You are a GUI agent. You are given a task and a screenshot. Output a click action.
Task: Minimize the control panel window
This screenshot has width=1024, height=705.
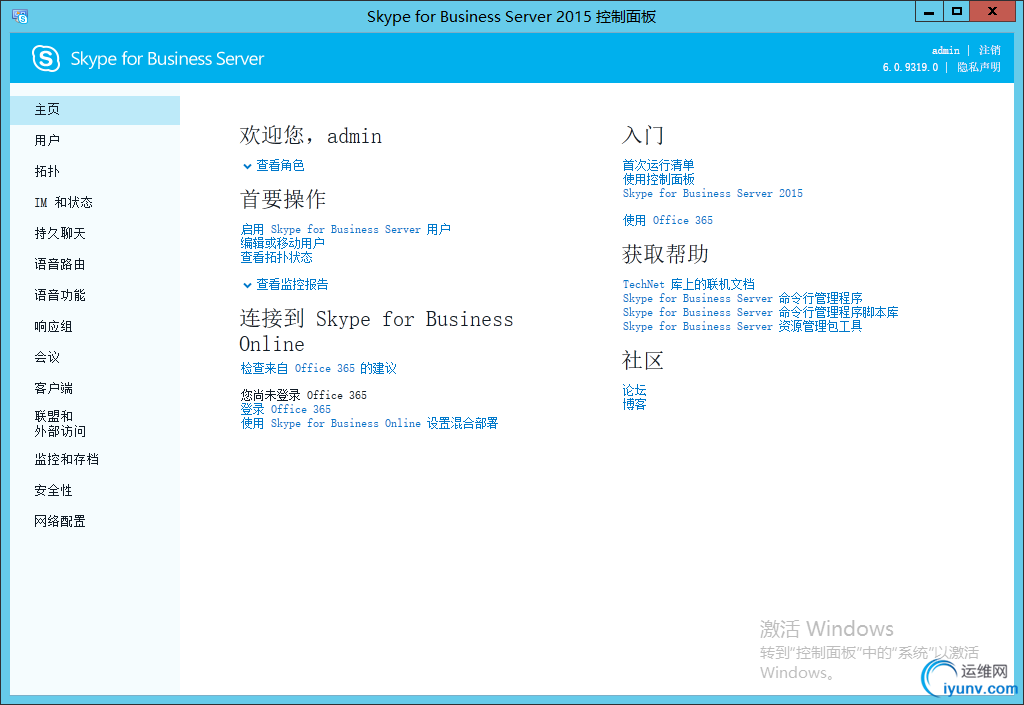[x=929, y=11]
